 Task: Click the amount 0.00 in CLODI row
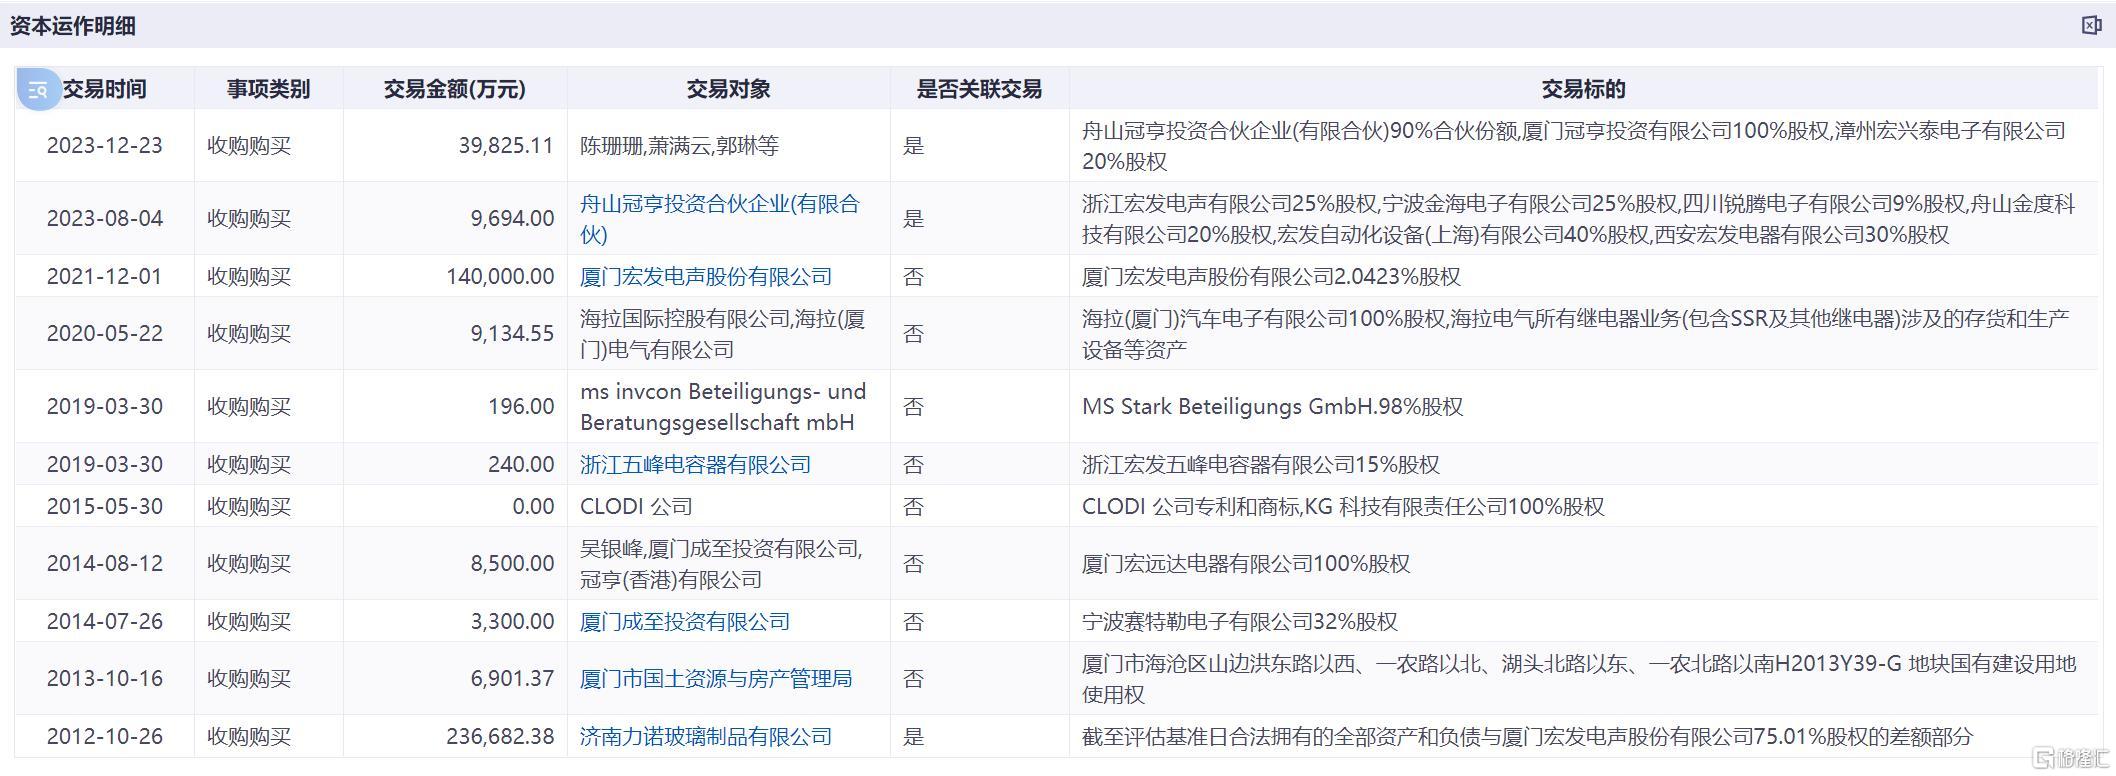coord(533,507)
